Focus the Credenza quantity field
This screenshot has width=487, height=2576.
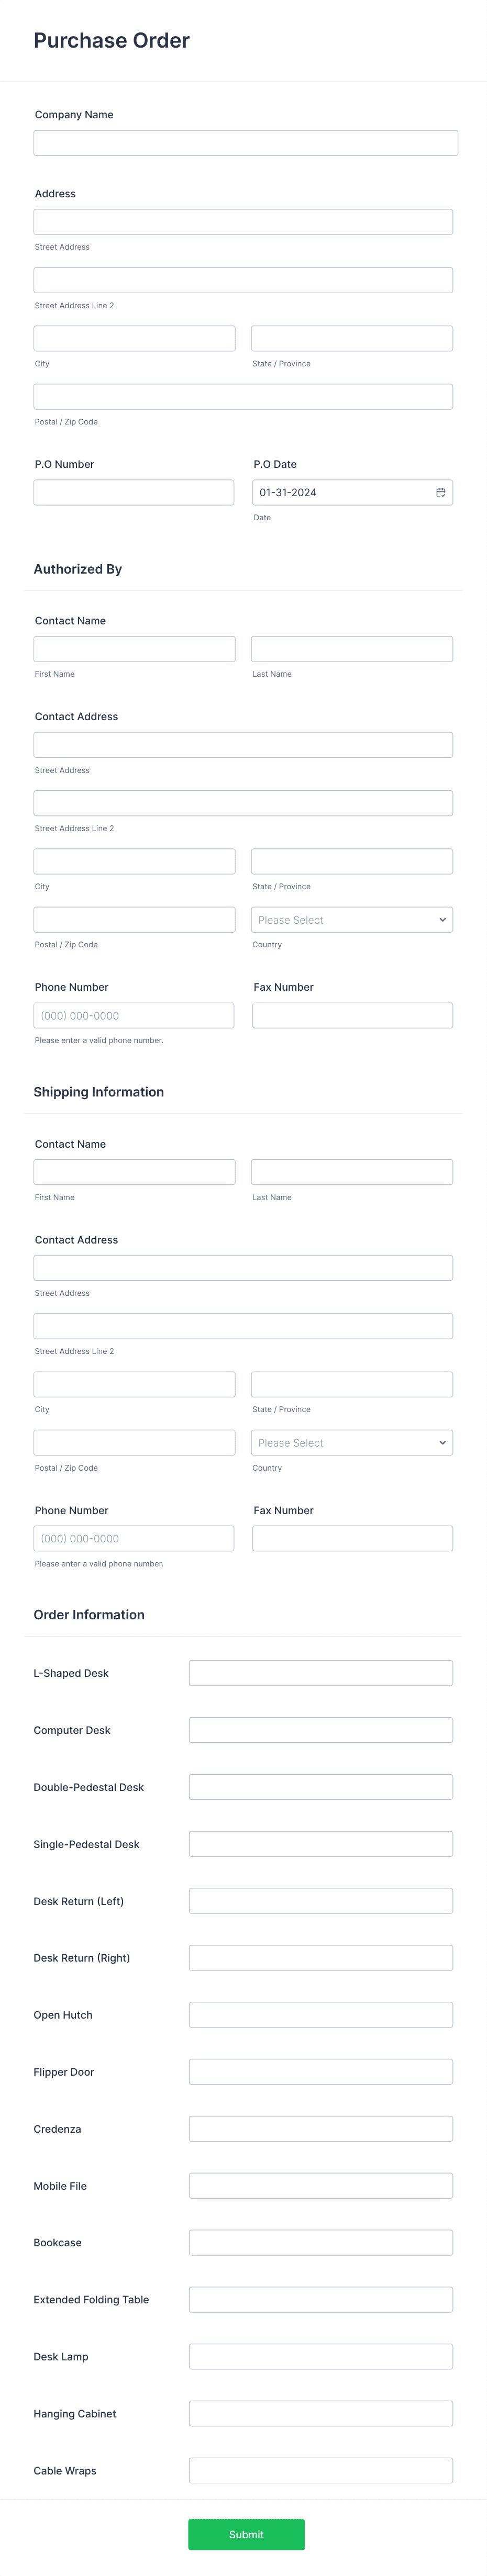[321, 2129]
